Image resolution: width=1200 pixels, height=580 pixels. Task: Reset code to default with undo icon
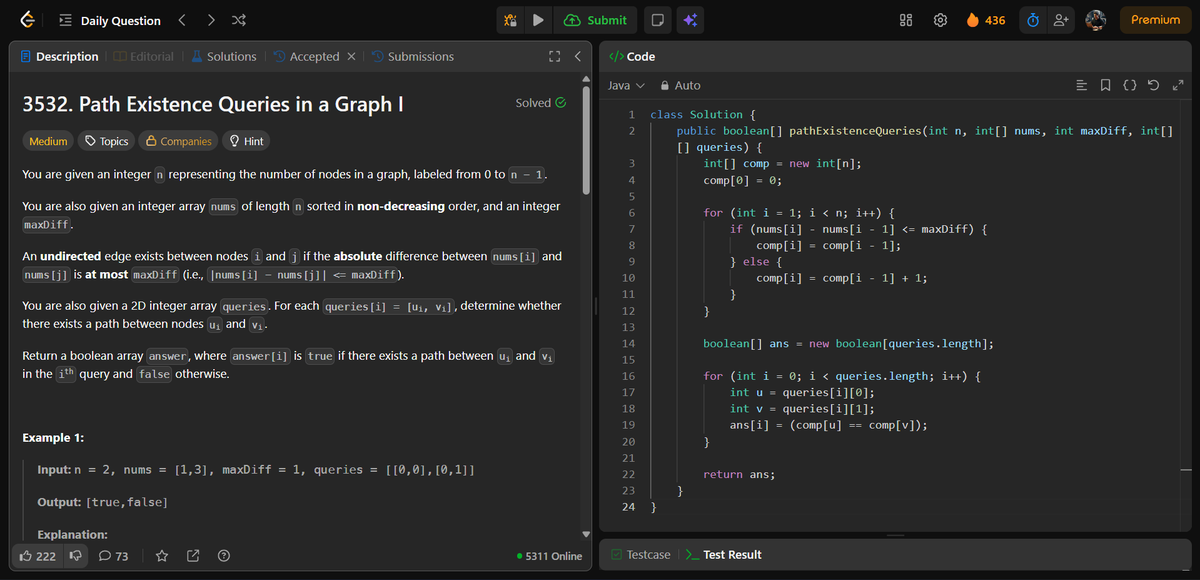(x=1154, y=86)
